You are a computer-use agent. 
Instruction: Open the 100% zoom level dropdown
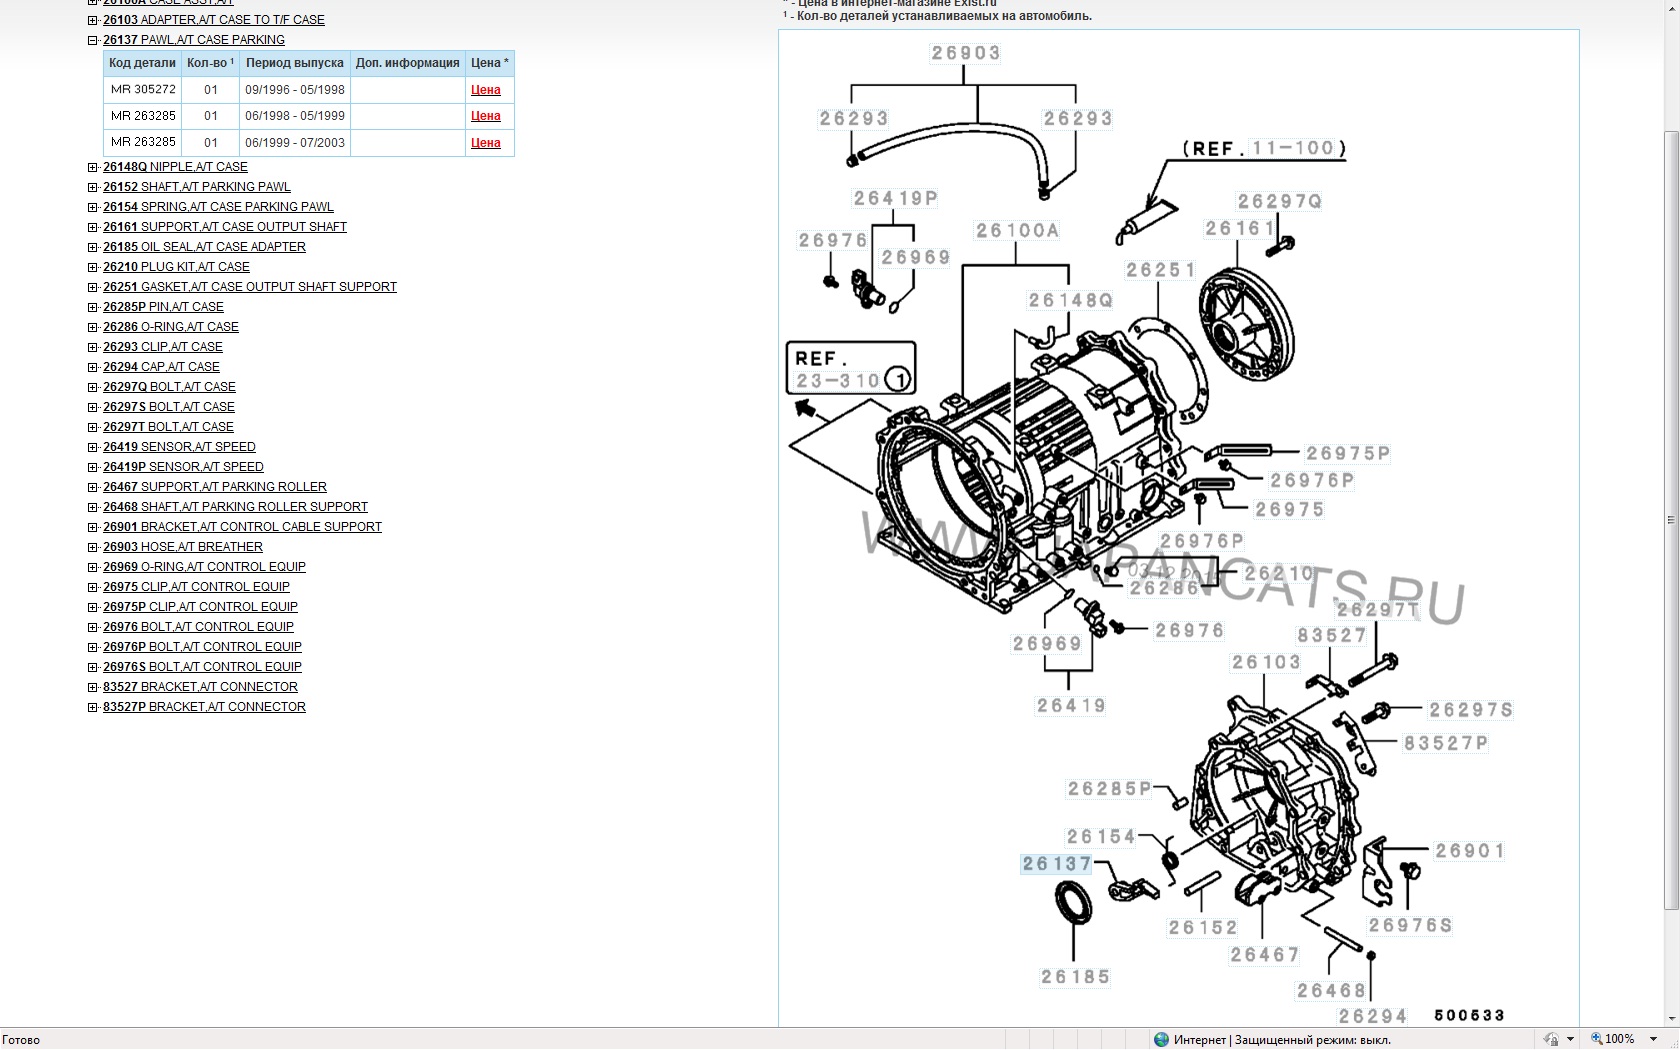coord(1654,1039)
